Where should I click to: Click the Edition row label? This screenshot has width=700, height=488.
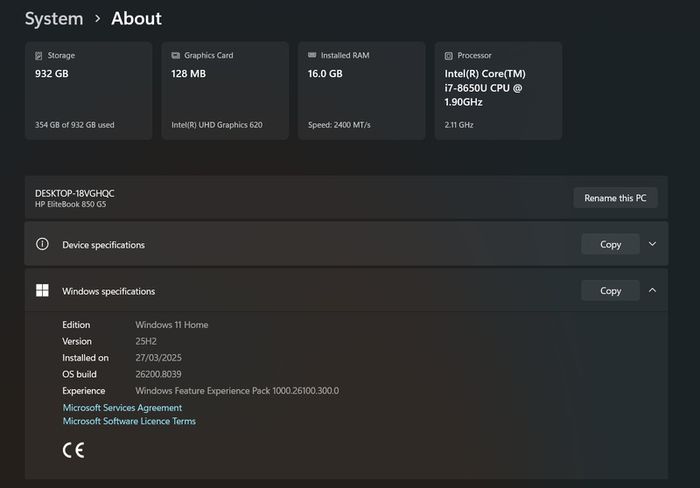click(x=76, y=325)
